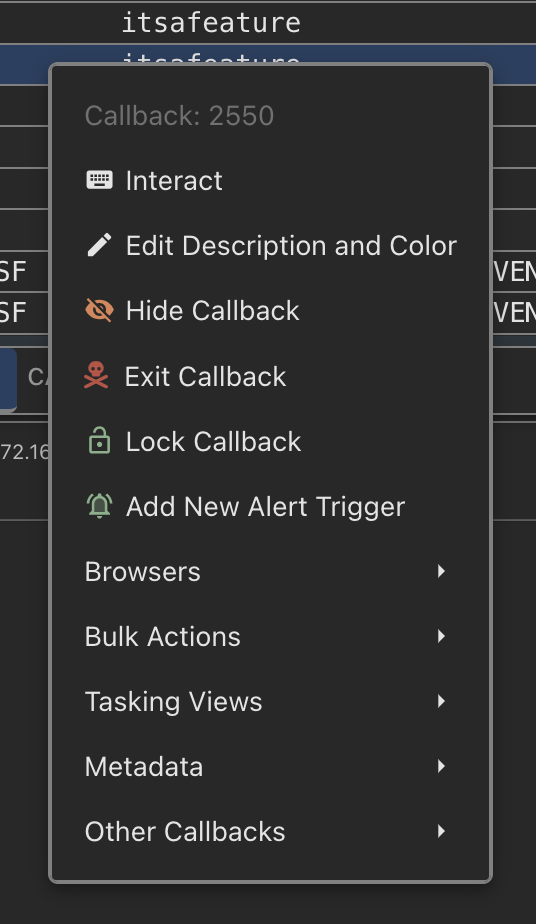Expand the Metadata submenu arrow

coord(441,766)
